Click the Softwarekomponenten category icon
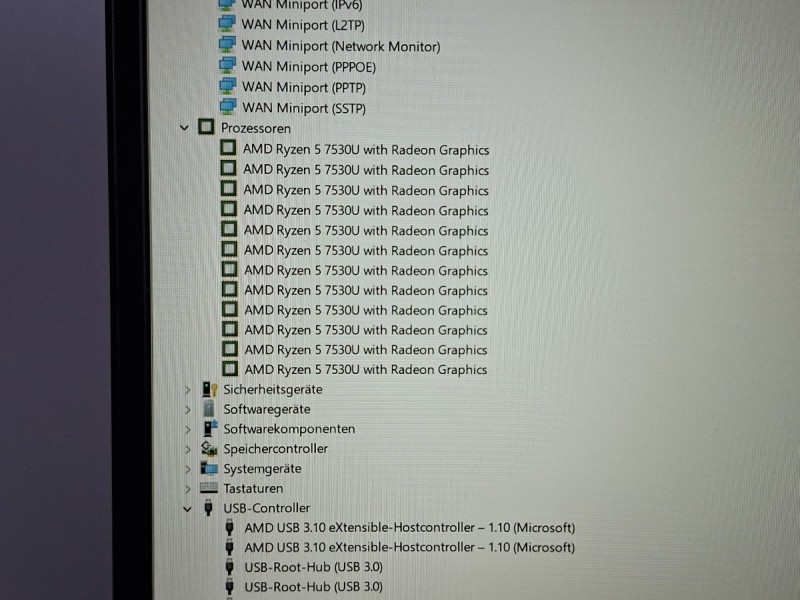The image size is (800, 600). 209,429
